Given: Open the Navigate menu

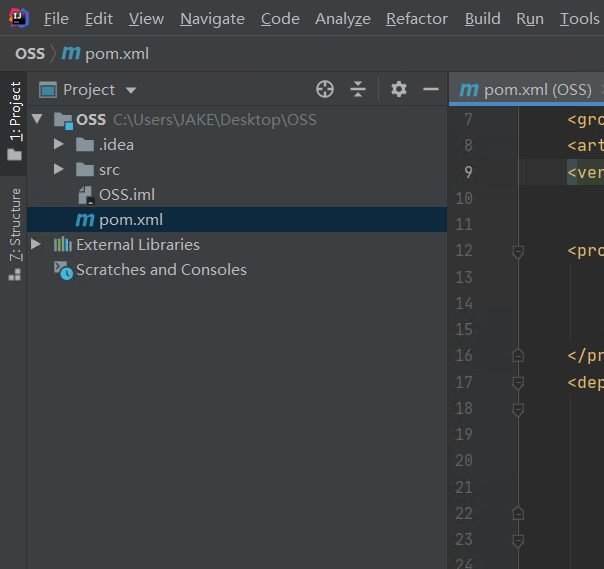Looking at the screenshot, I should (212, 19).
